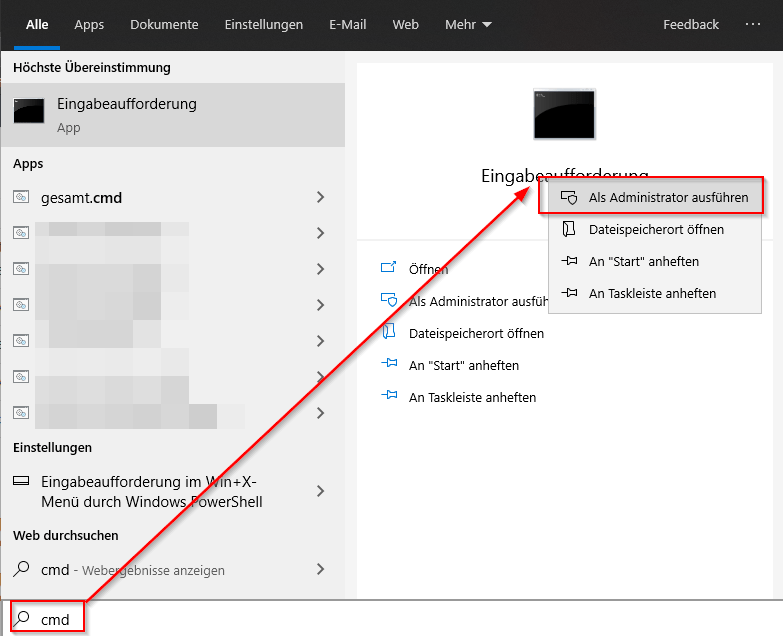The height and width of the screenshot is (636, 783).
Task: Expand the gesamt.cmd result arrow
Action: 320,198
